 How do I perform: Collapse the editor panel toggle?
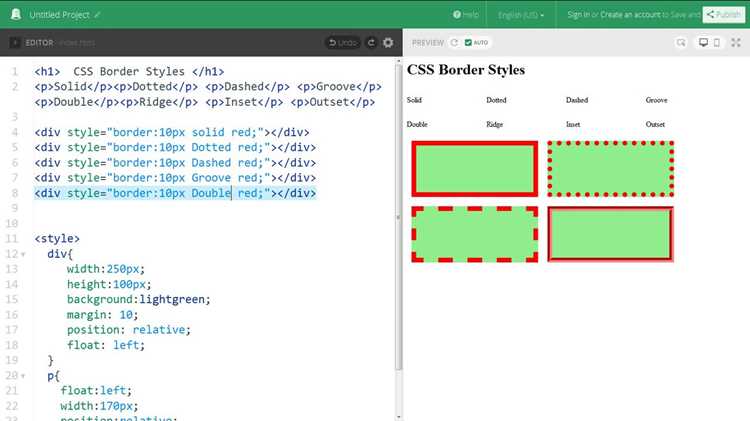click(x=14, y=43)
